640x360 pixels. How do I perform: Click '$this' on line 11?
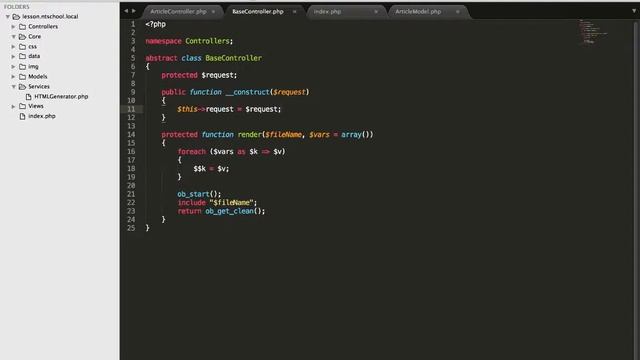pyautogui.click(x=187, y=109)
